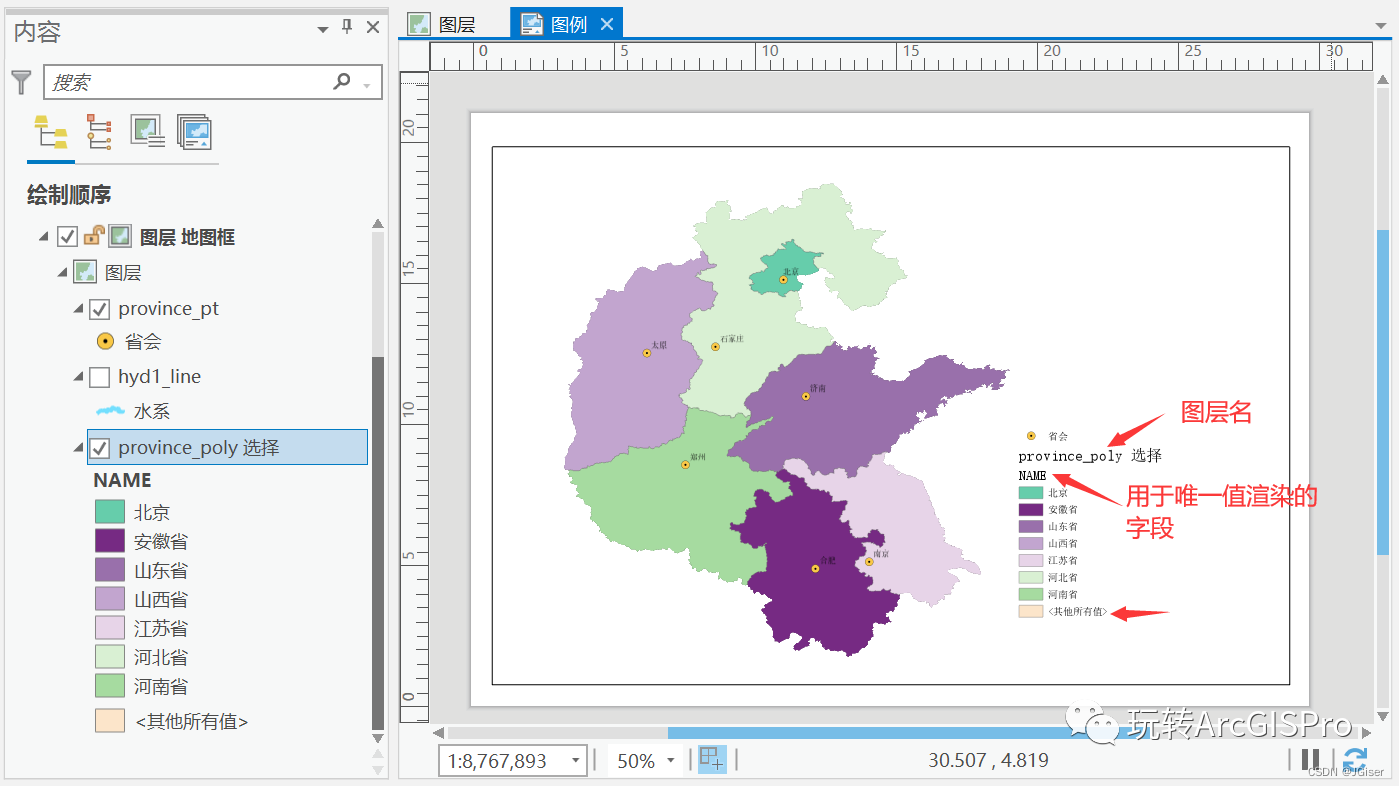
Task: Click the map icon beside 图层
Action: click(85, 272)
